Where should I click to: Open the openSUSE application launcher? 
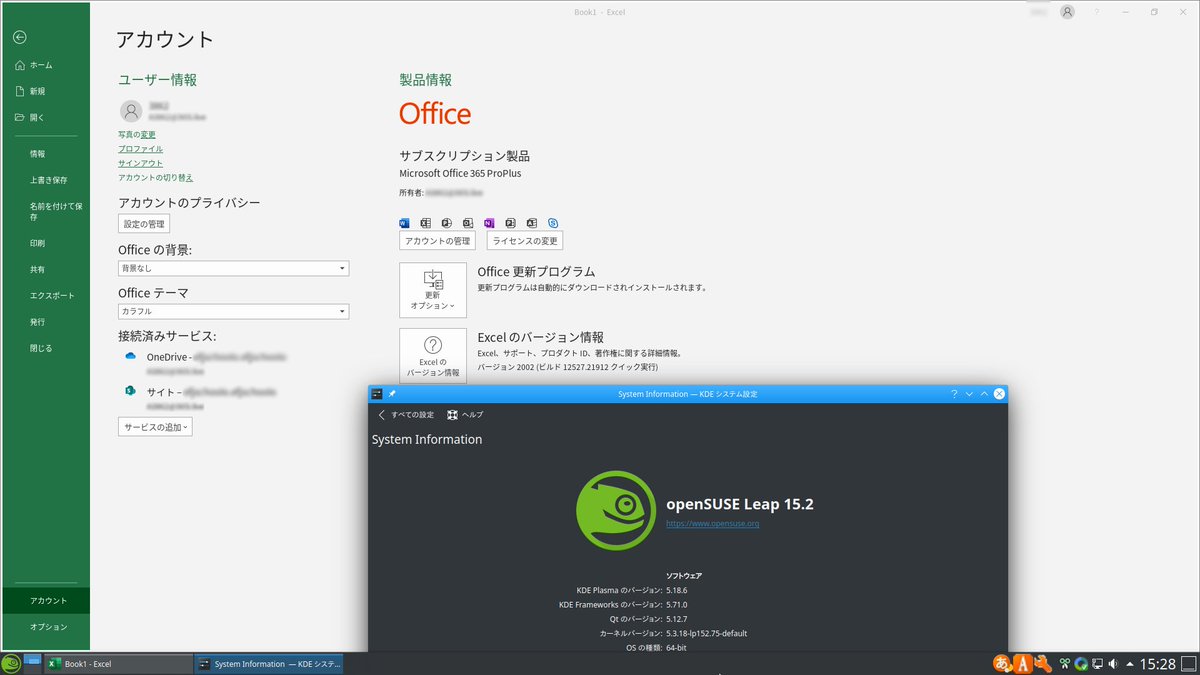point(11,663)
